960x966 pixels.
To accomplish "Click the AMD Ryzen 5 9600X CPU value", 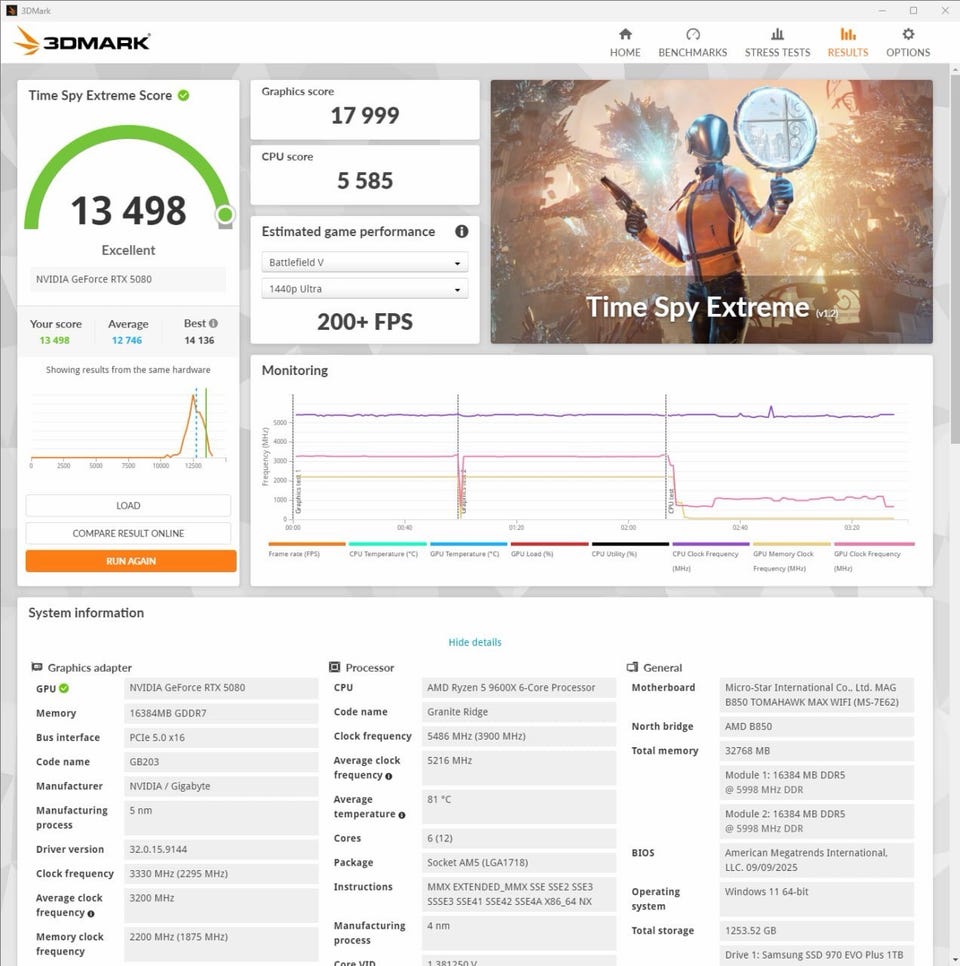I will pyautogui.click(x=519, y=688).
